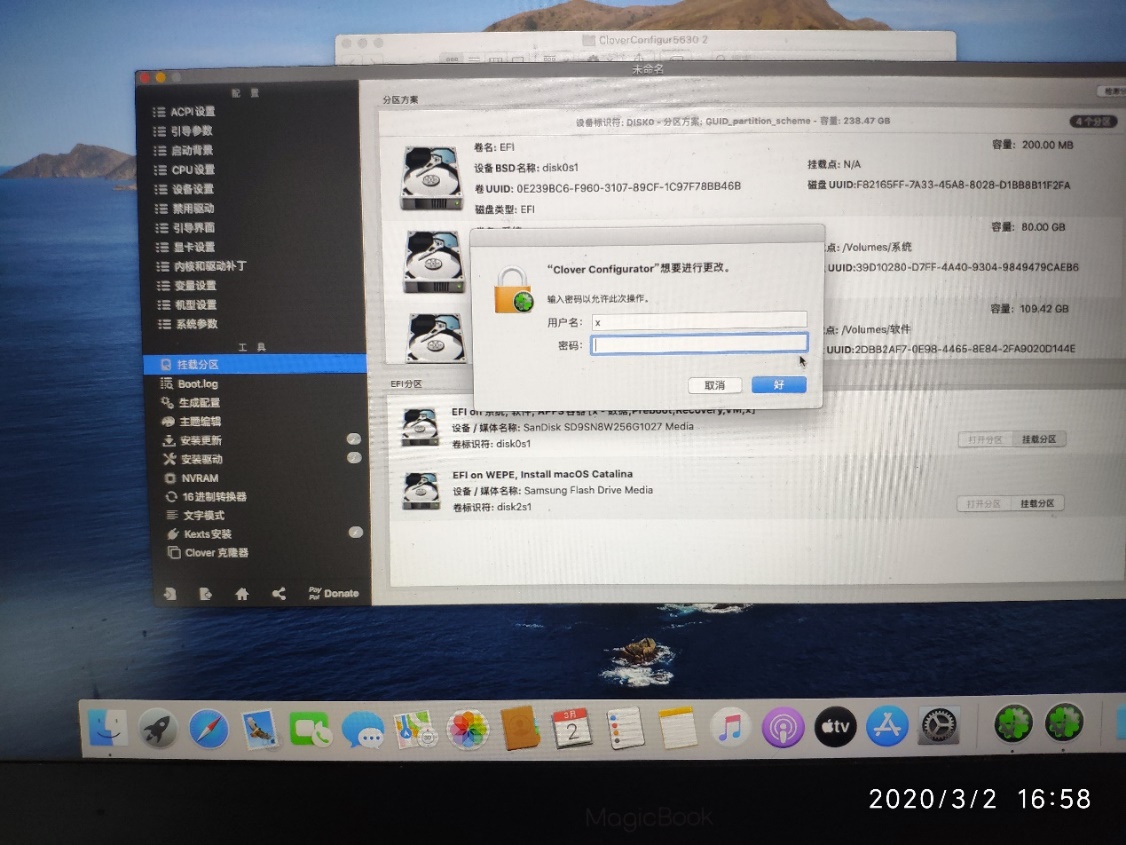Image resolution: width=1126 pixels, height=845 pixels.
Task: Open the Boot.log tool
Action: point(190,384)
